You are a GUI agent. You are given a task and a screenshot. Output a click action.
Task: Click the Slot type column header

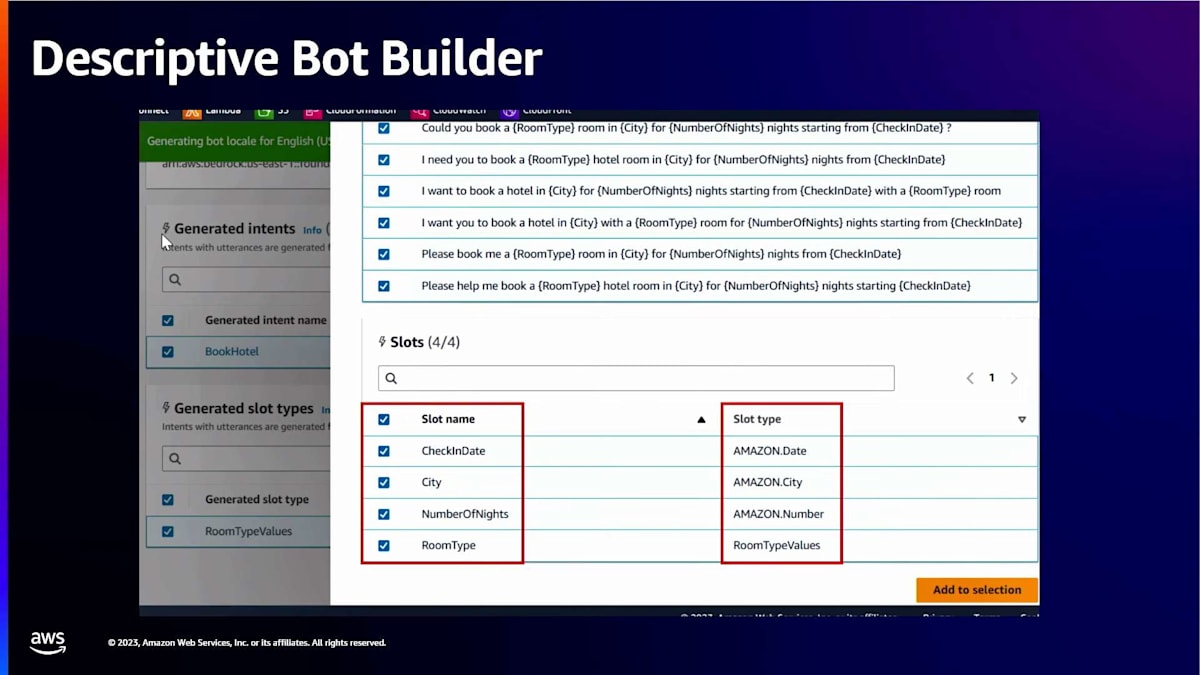click(x=757, y=420)
